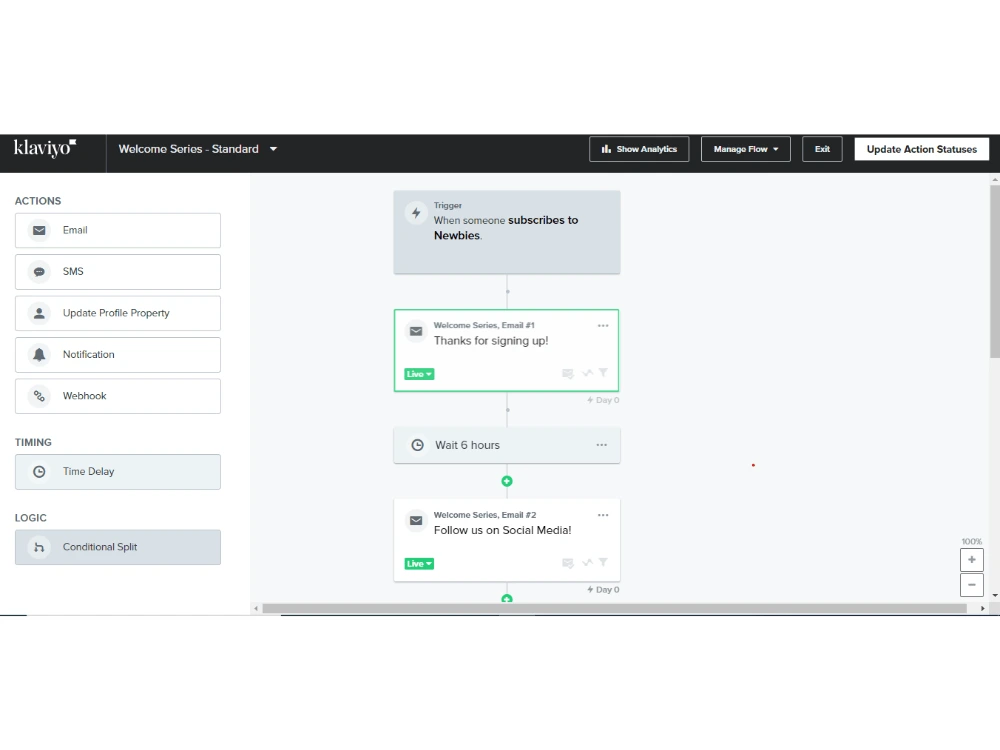Image resolution: width=1000 pixels, height=750 pixels.
Task: Expand the Manage Flow dropdown
Action: tap(745, 148)
